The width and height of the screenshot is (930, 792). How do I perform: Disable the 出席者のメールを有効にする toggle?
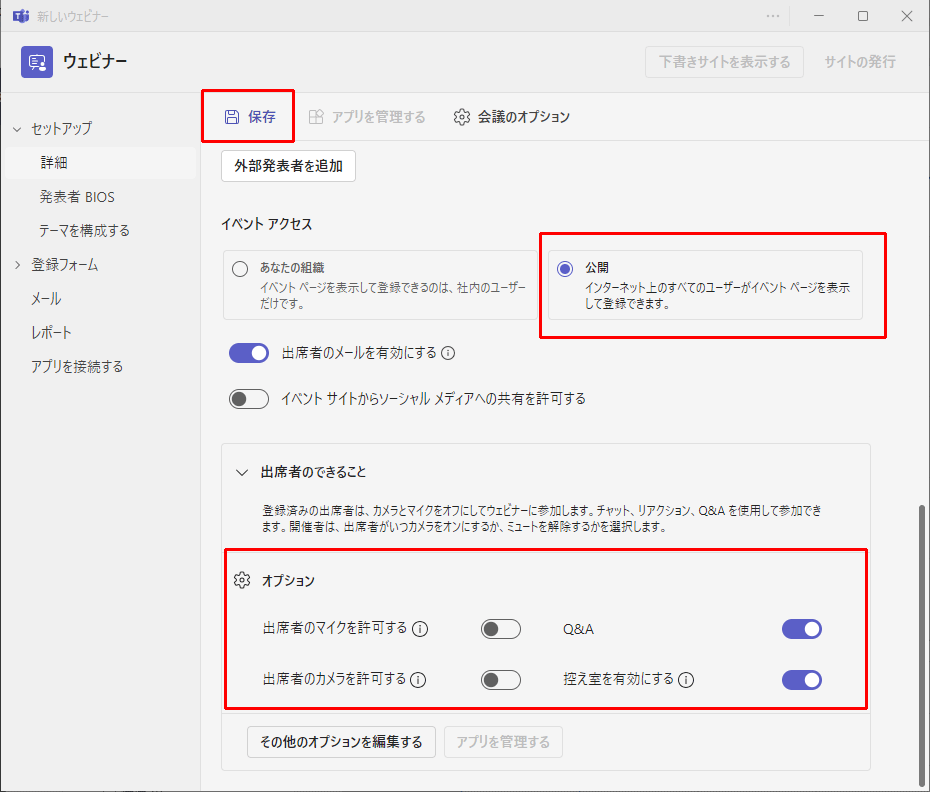[x=249, y=353]
